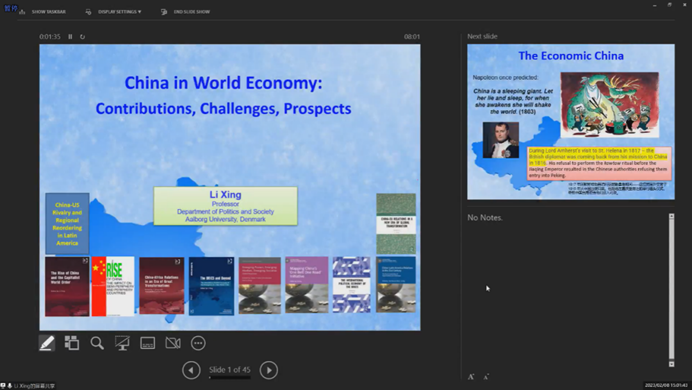Decrease the notes text size
The width and height of the screenshot is (692, 390).
[486, 377]
